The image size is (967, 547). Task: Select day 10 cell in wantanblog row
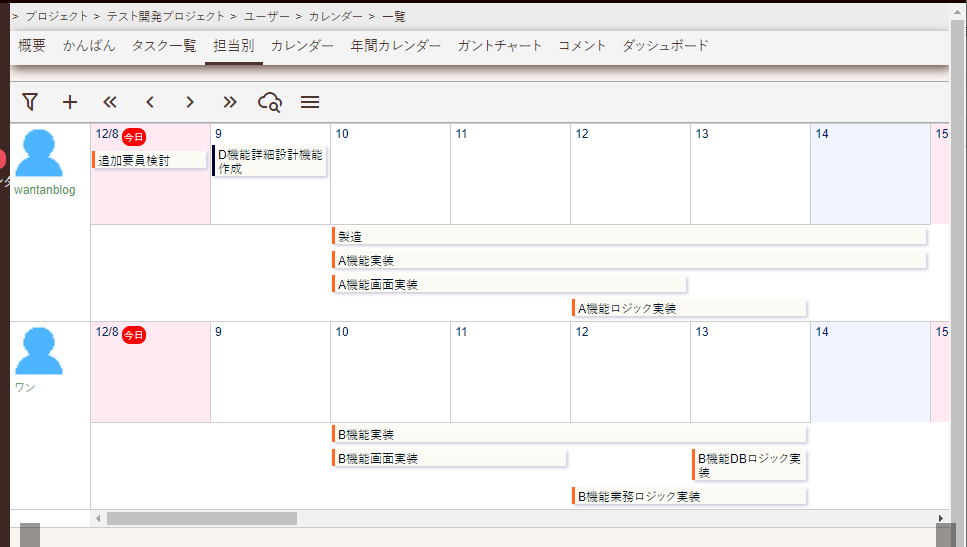(x=390, y=174)
